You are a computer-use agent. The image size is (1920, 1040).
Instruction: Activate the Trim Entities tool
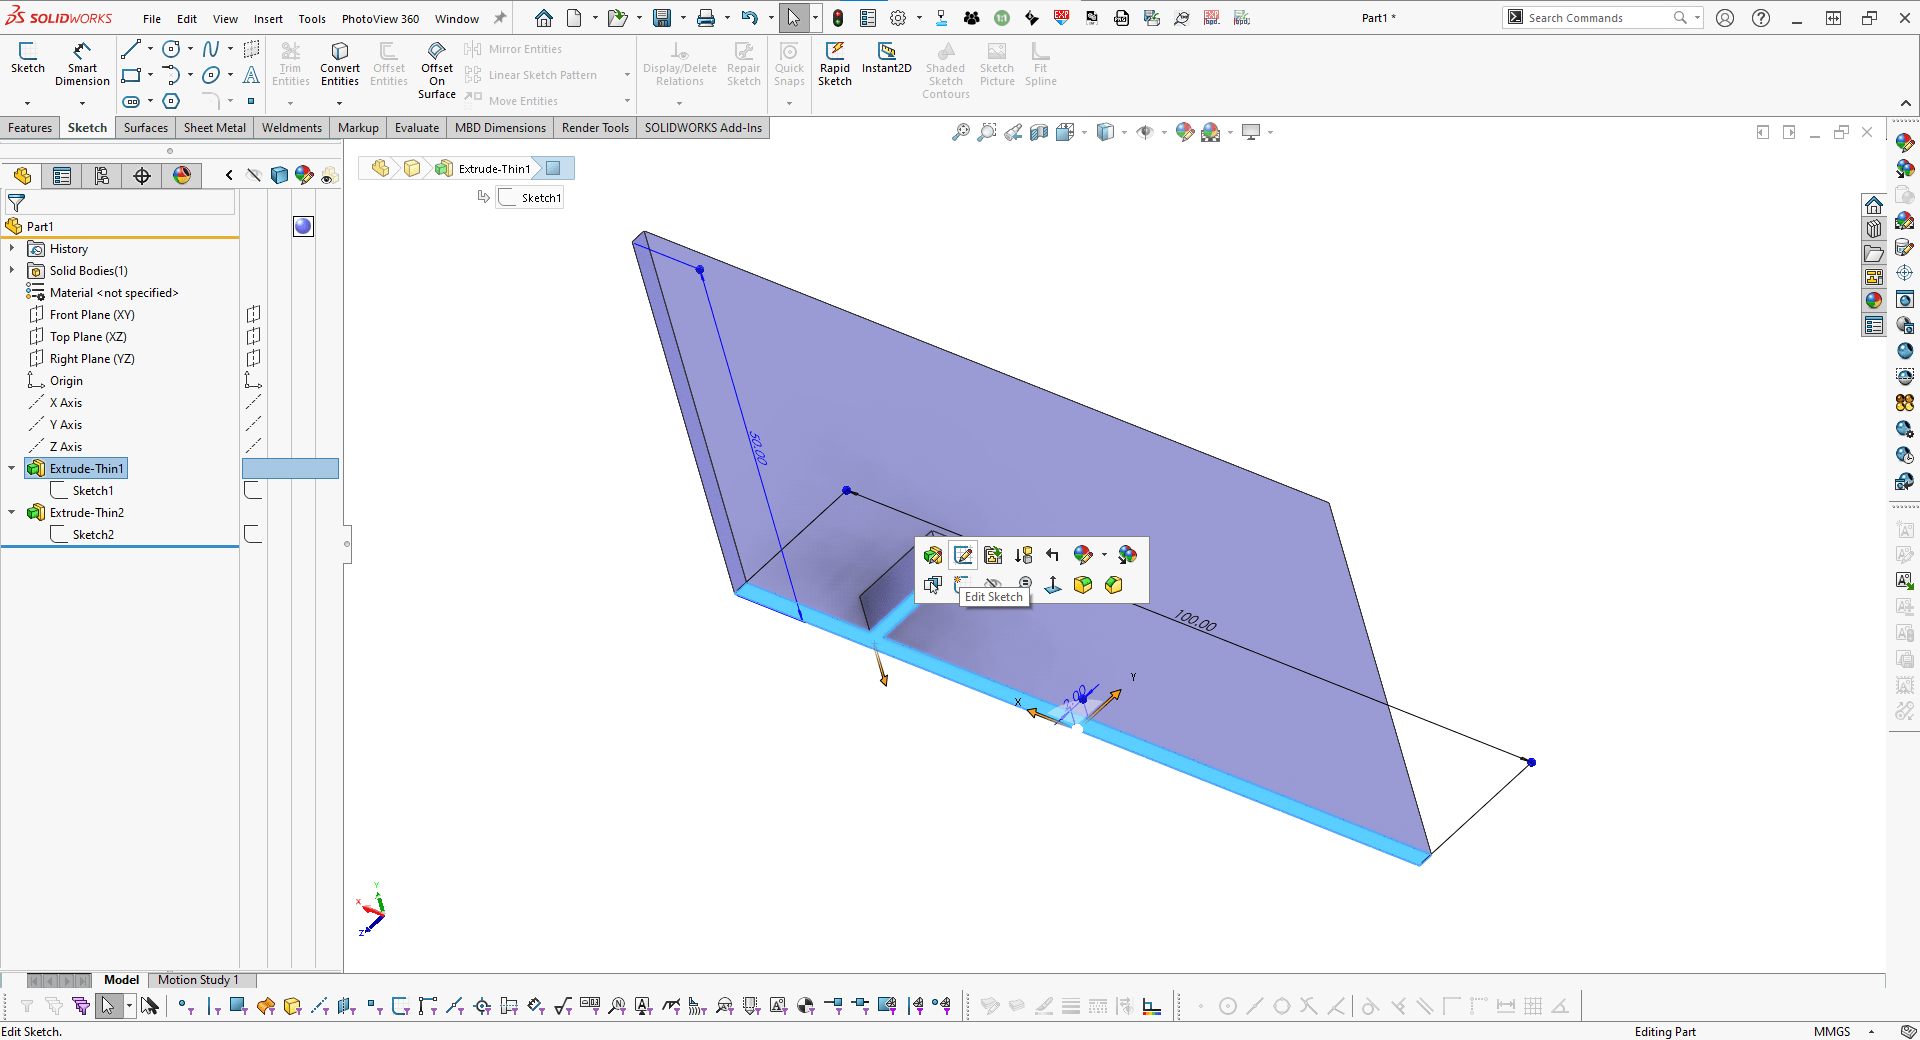[x=290, y=63]
